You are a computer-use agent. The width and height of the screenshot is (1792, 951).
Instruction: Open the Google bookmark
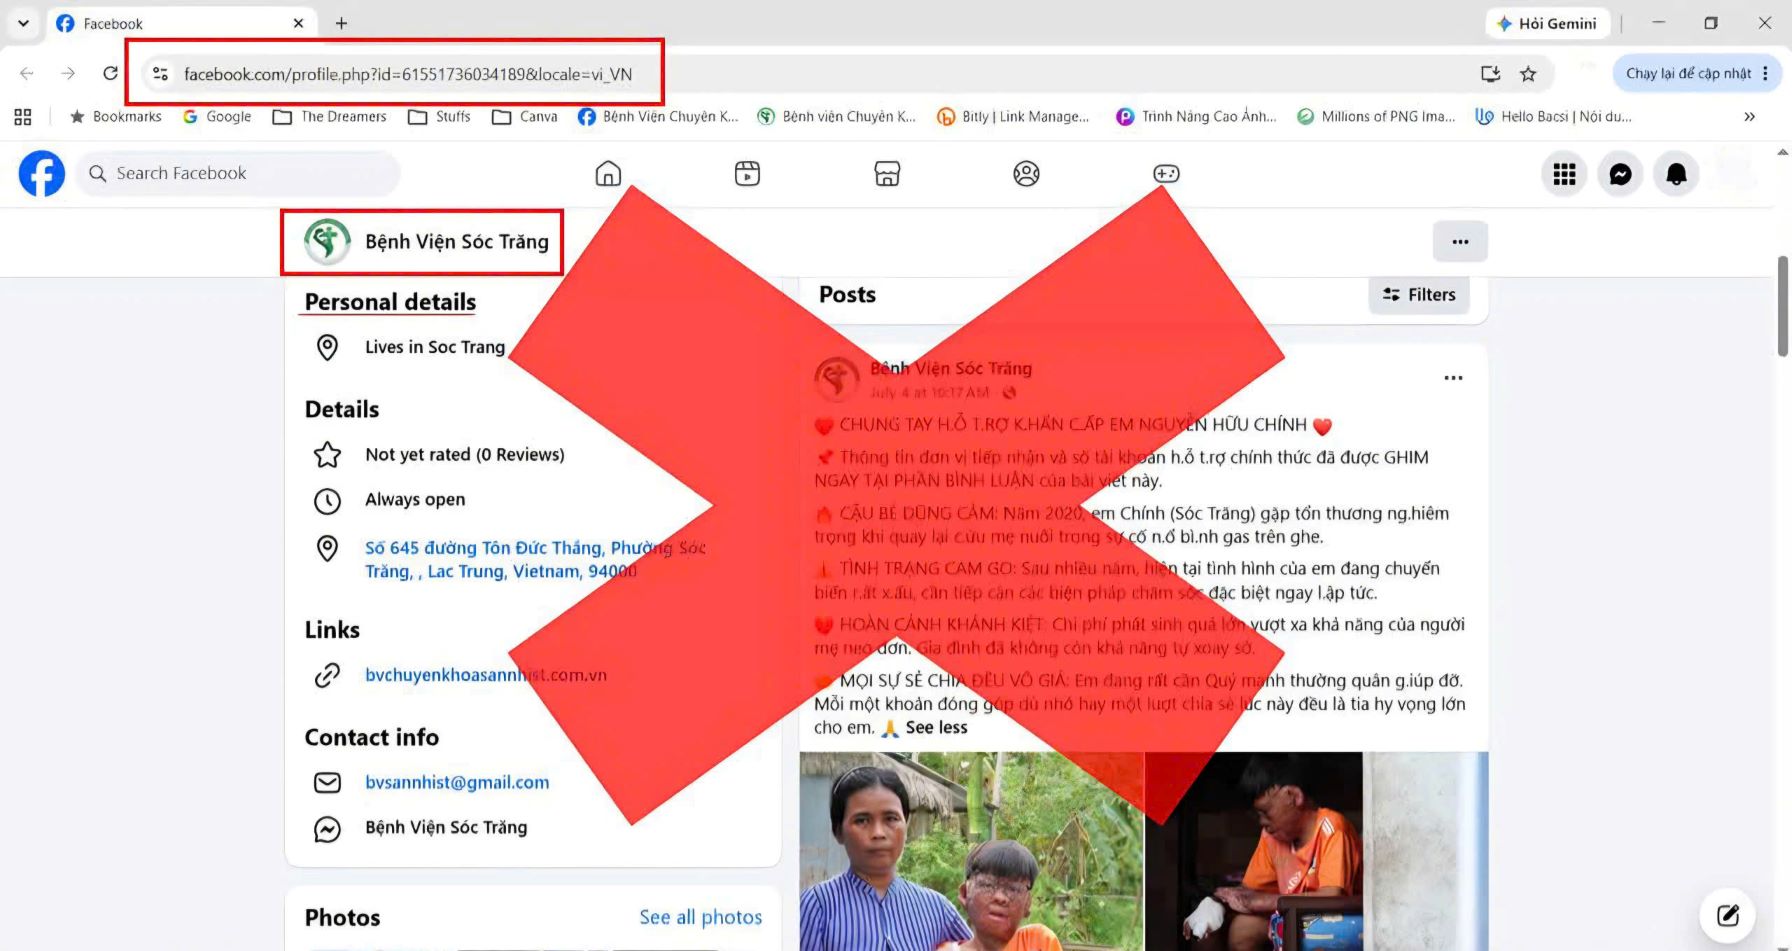point(217,117)
